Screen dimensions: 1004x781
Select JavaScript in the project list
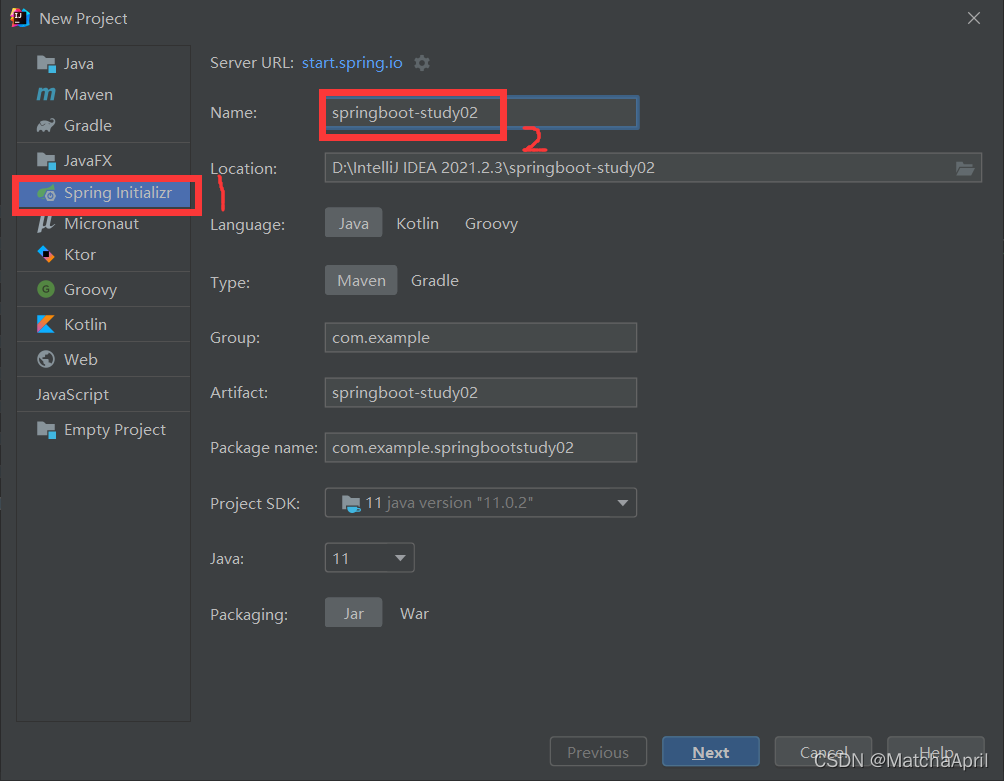pos(72,394)
